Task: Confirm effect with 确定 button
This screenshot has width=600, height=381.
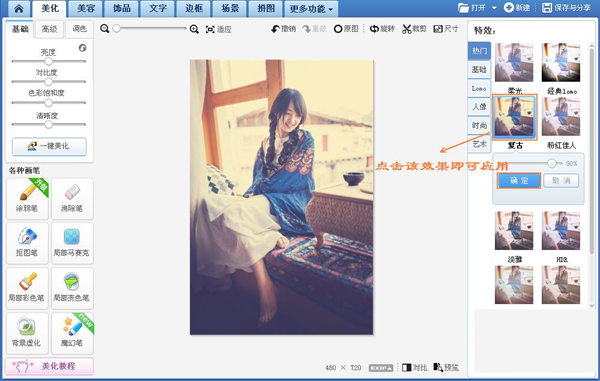Action: pos(518,181)
